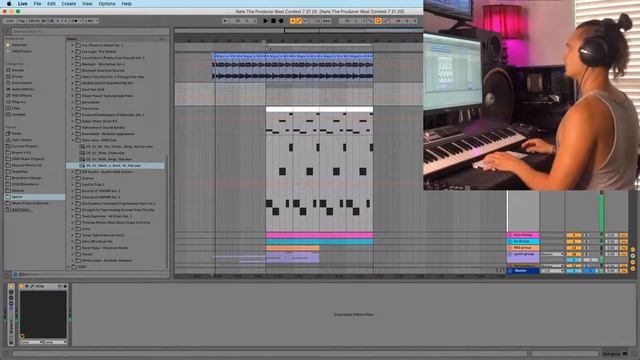This screenshot has height=360, width=640.
Task: Expand the White Label Modular Ambient folder
Action: (73, 260)
